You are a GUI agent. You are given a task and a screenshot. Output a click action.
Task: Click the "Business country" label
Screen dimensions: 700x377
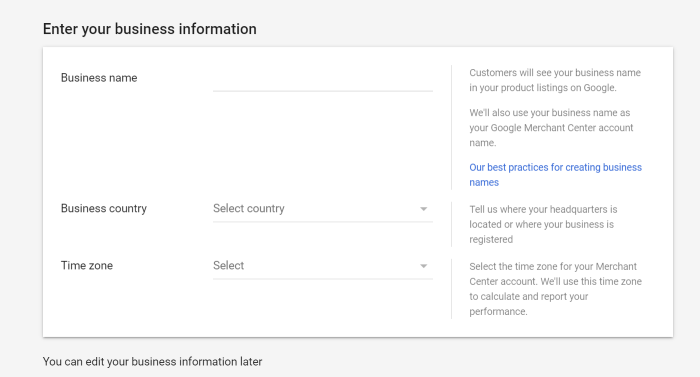(104, 209)
